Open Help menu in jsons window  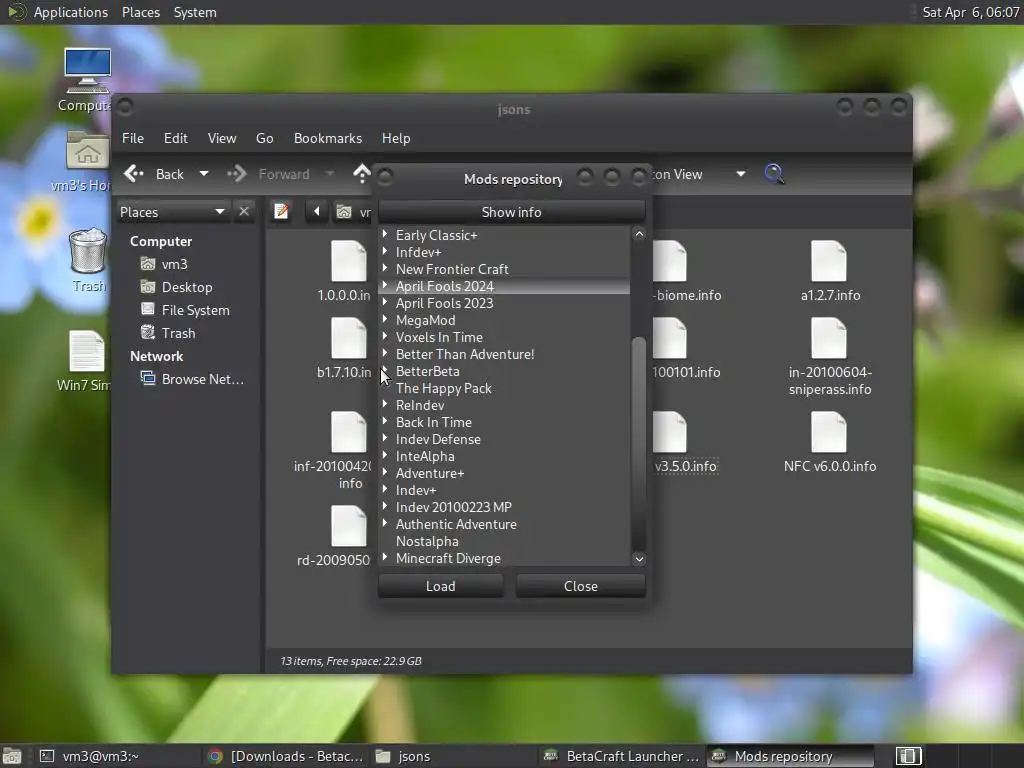click(396, 138)
